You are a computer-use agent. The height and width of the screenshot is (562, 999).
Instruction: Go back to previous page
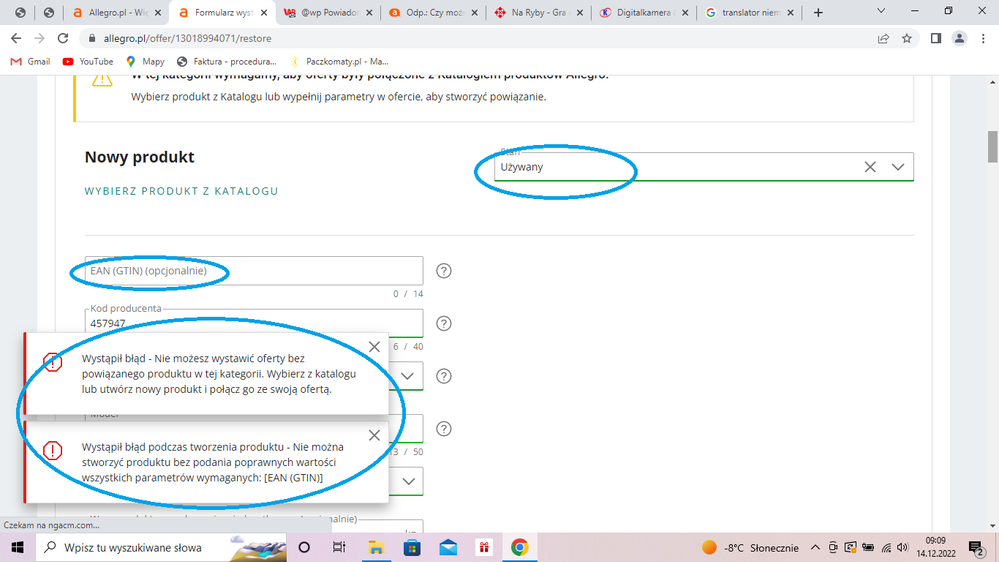pyautogui.click(x=16, y=38)
